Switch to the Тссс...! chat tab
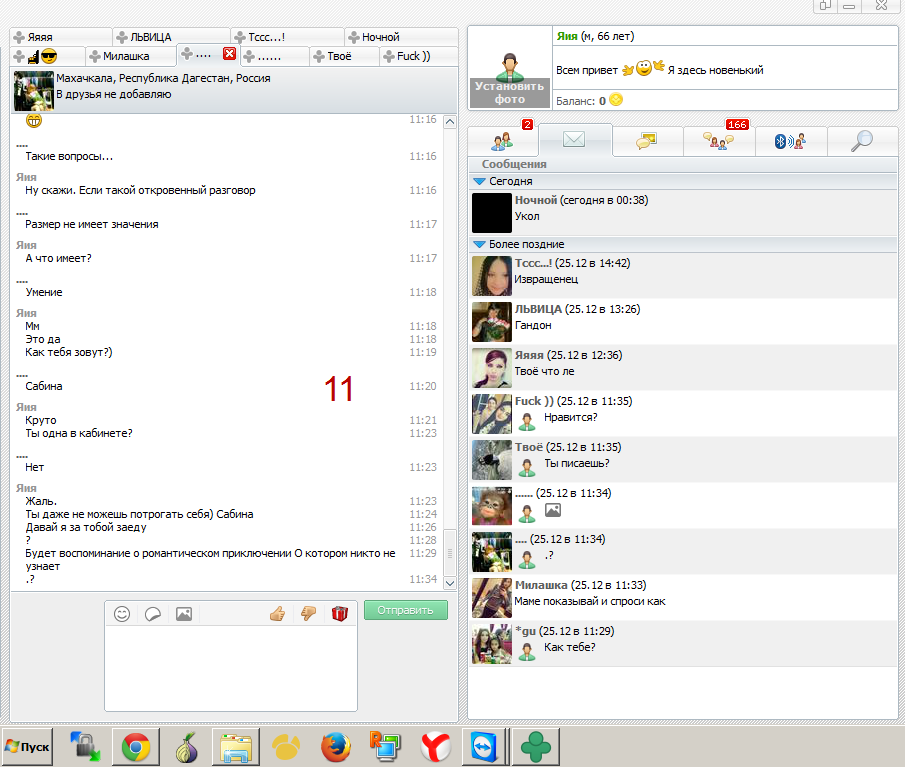Viewport: 905px width, 767px height. pos(287,37)
